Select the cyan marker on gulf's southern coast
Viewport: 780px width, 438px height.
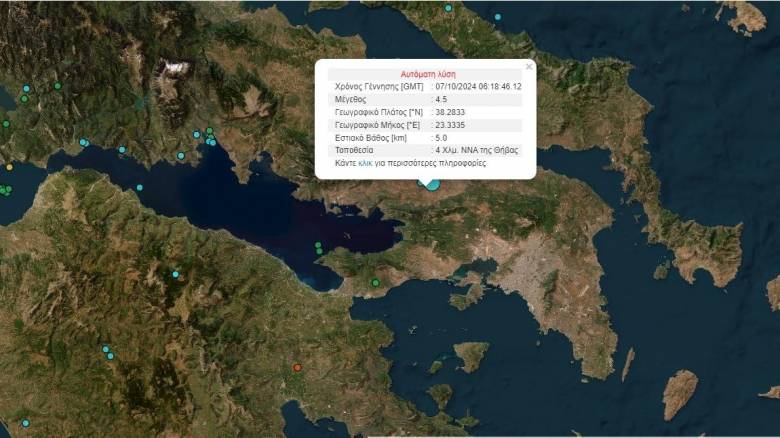pos(175,274)
